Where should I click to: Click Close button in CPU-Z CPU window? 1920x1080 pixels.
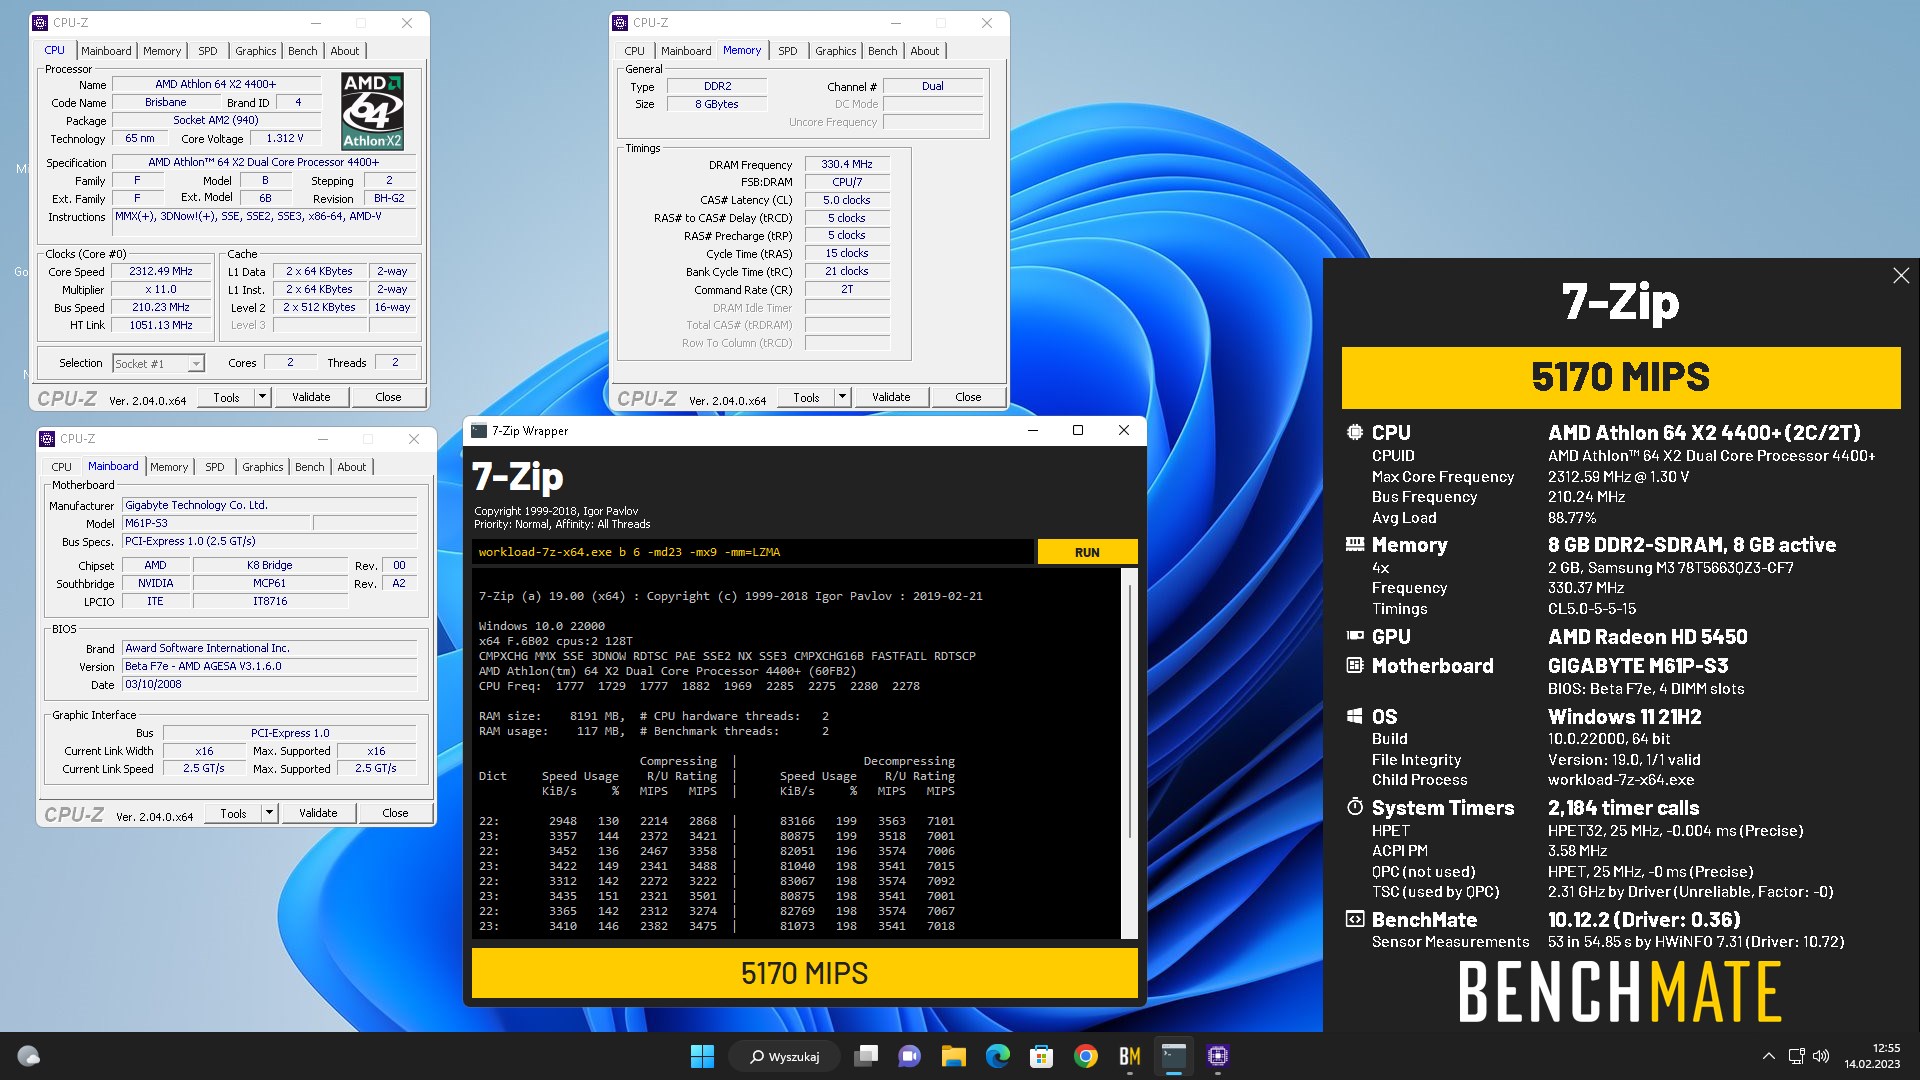pos(388,397)
